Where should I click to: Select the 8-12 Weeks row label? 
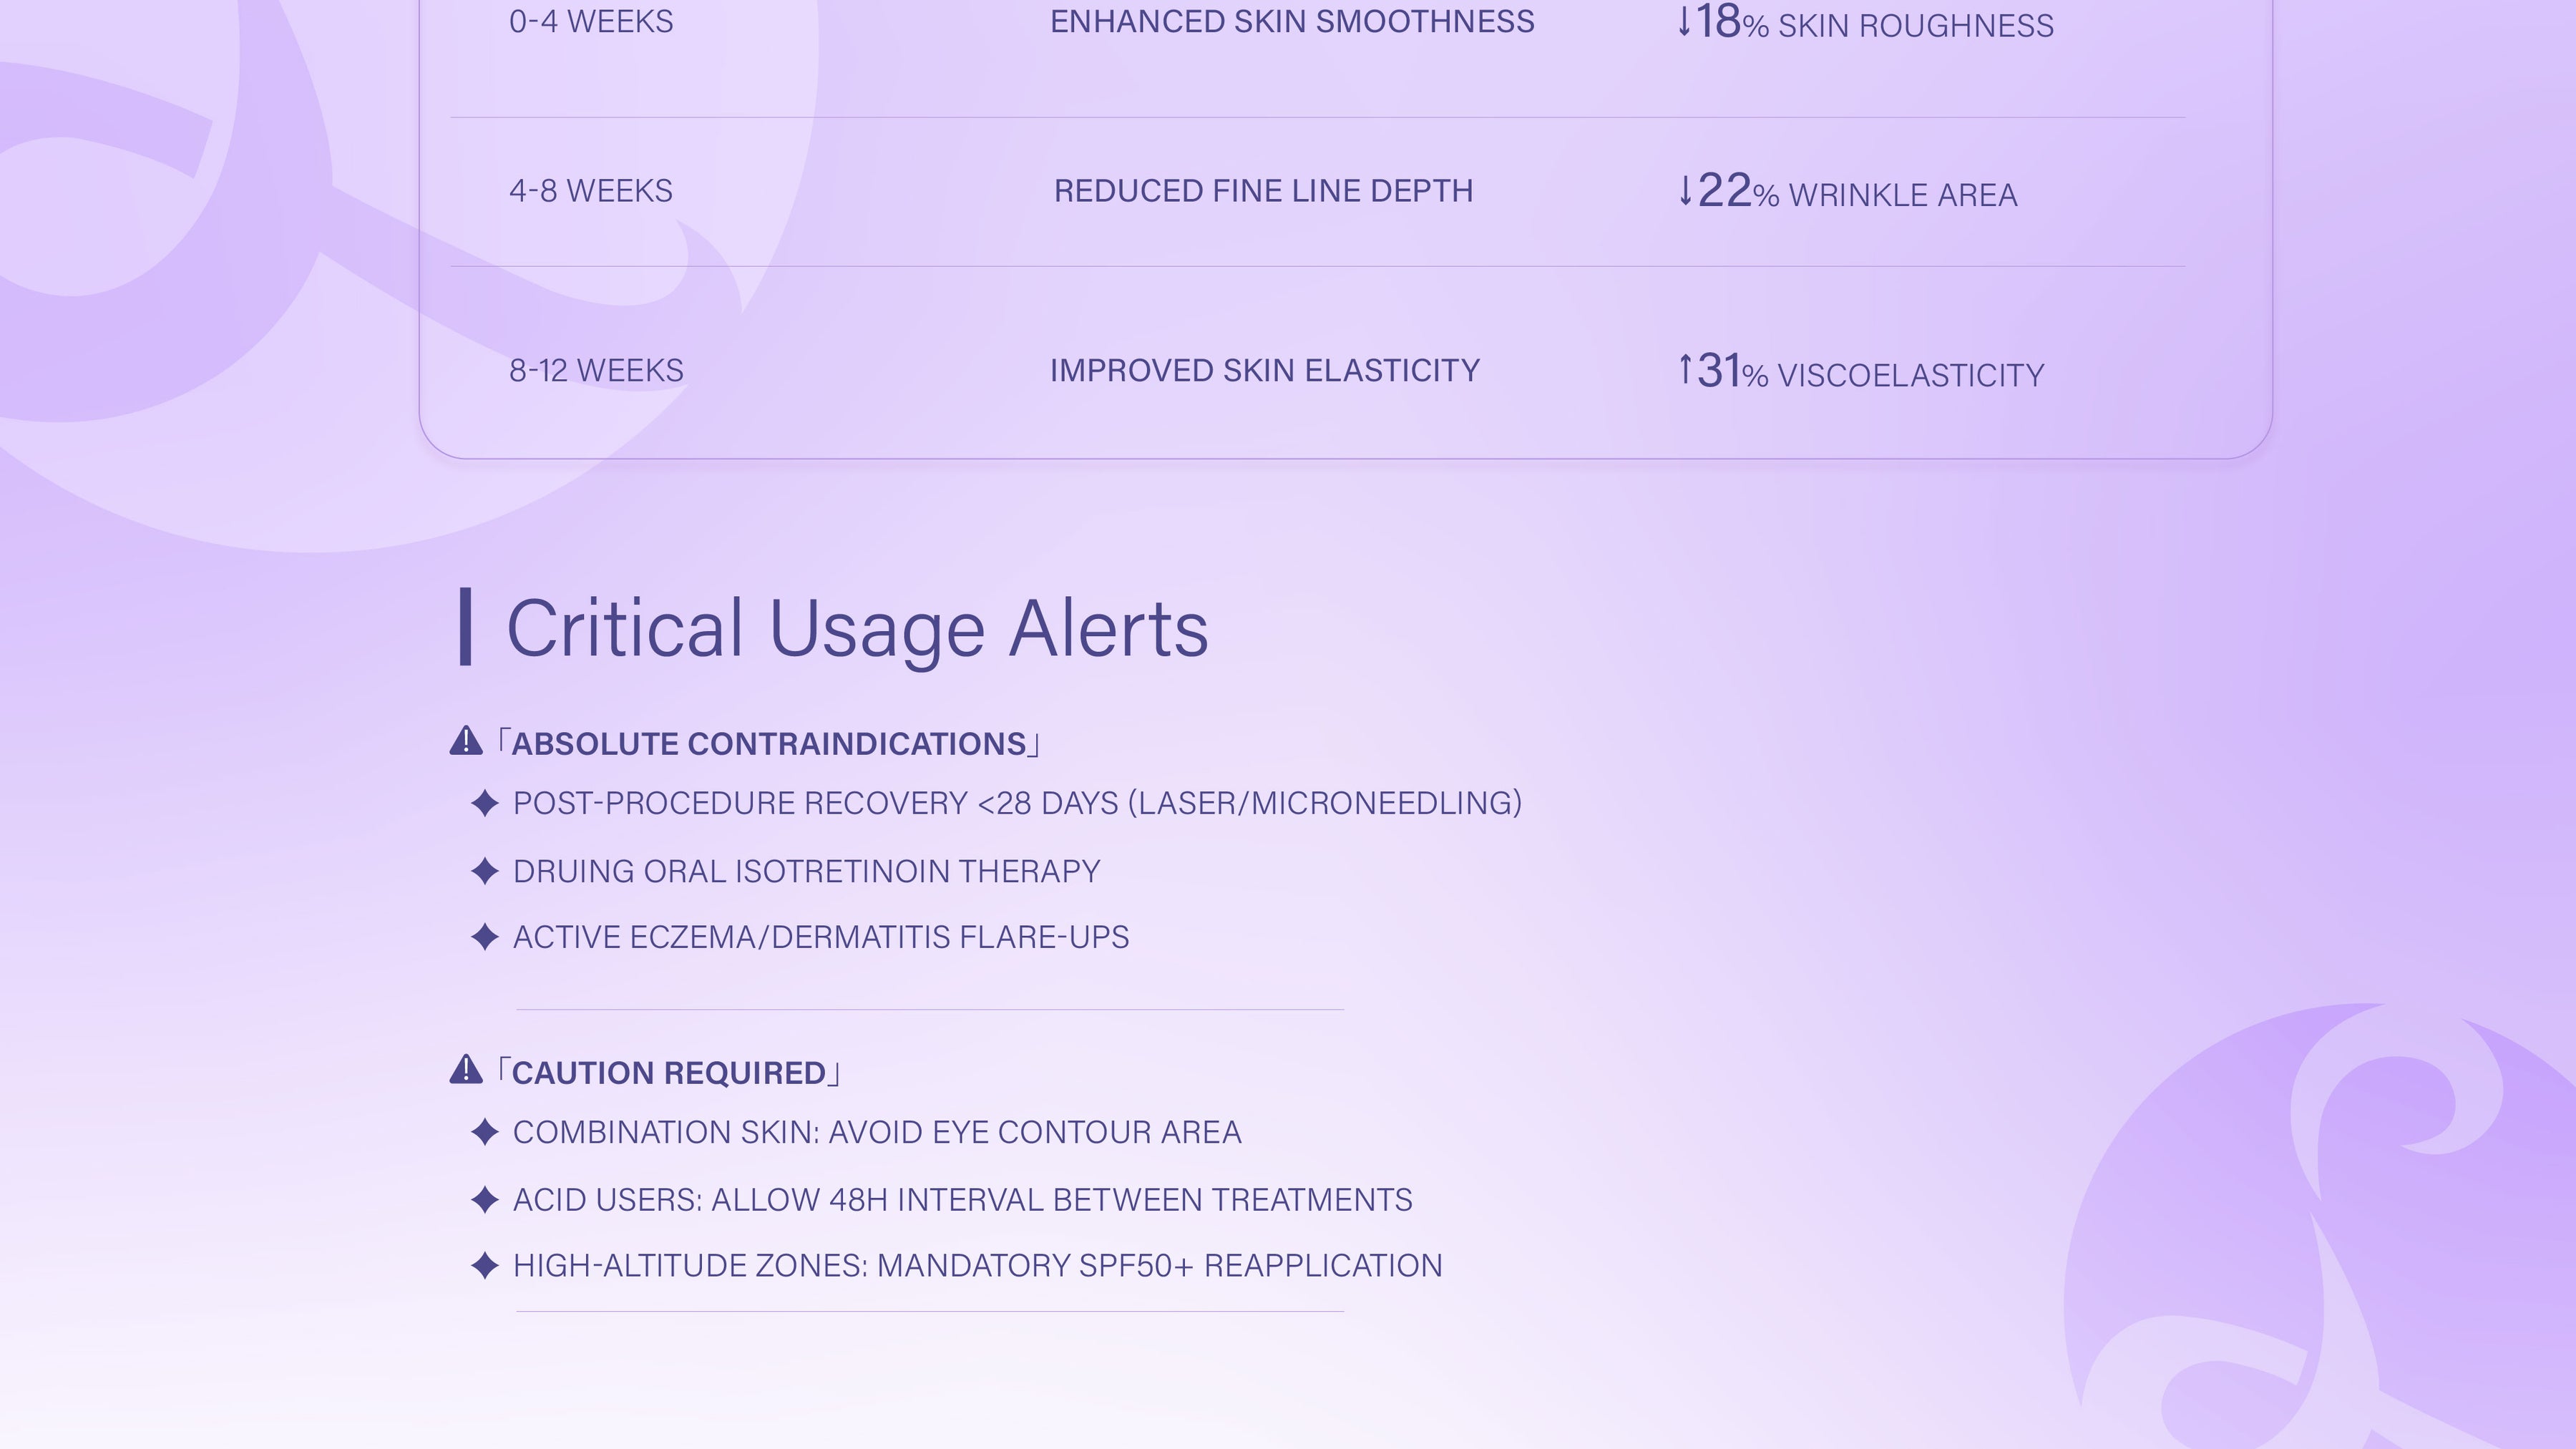click(596, 371)
